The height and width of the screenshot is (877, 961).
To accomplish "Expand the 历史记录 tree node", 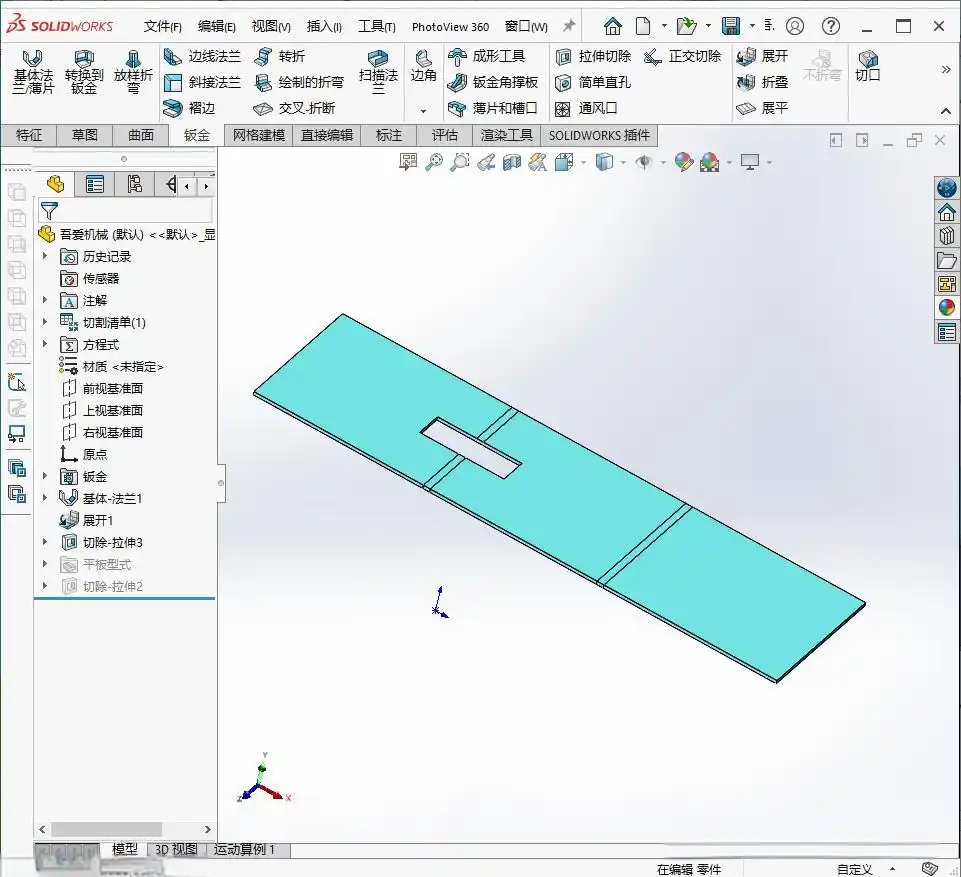I will click(45, 256).
